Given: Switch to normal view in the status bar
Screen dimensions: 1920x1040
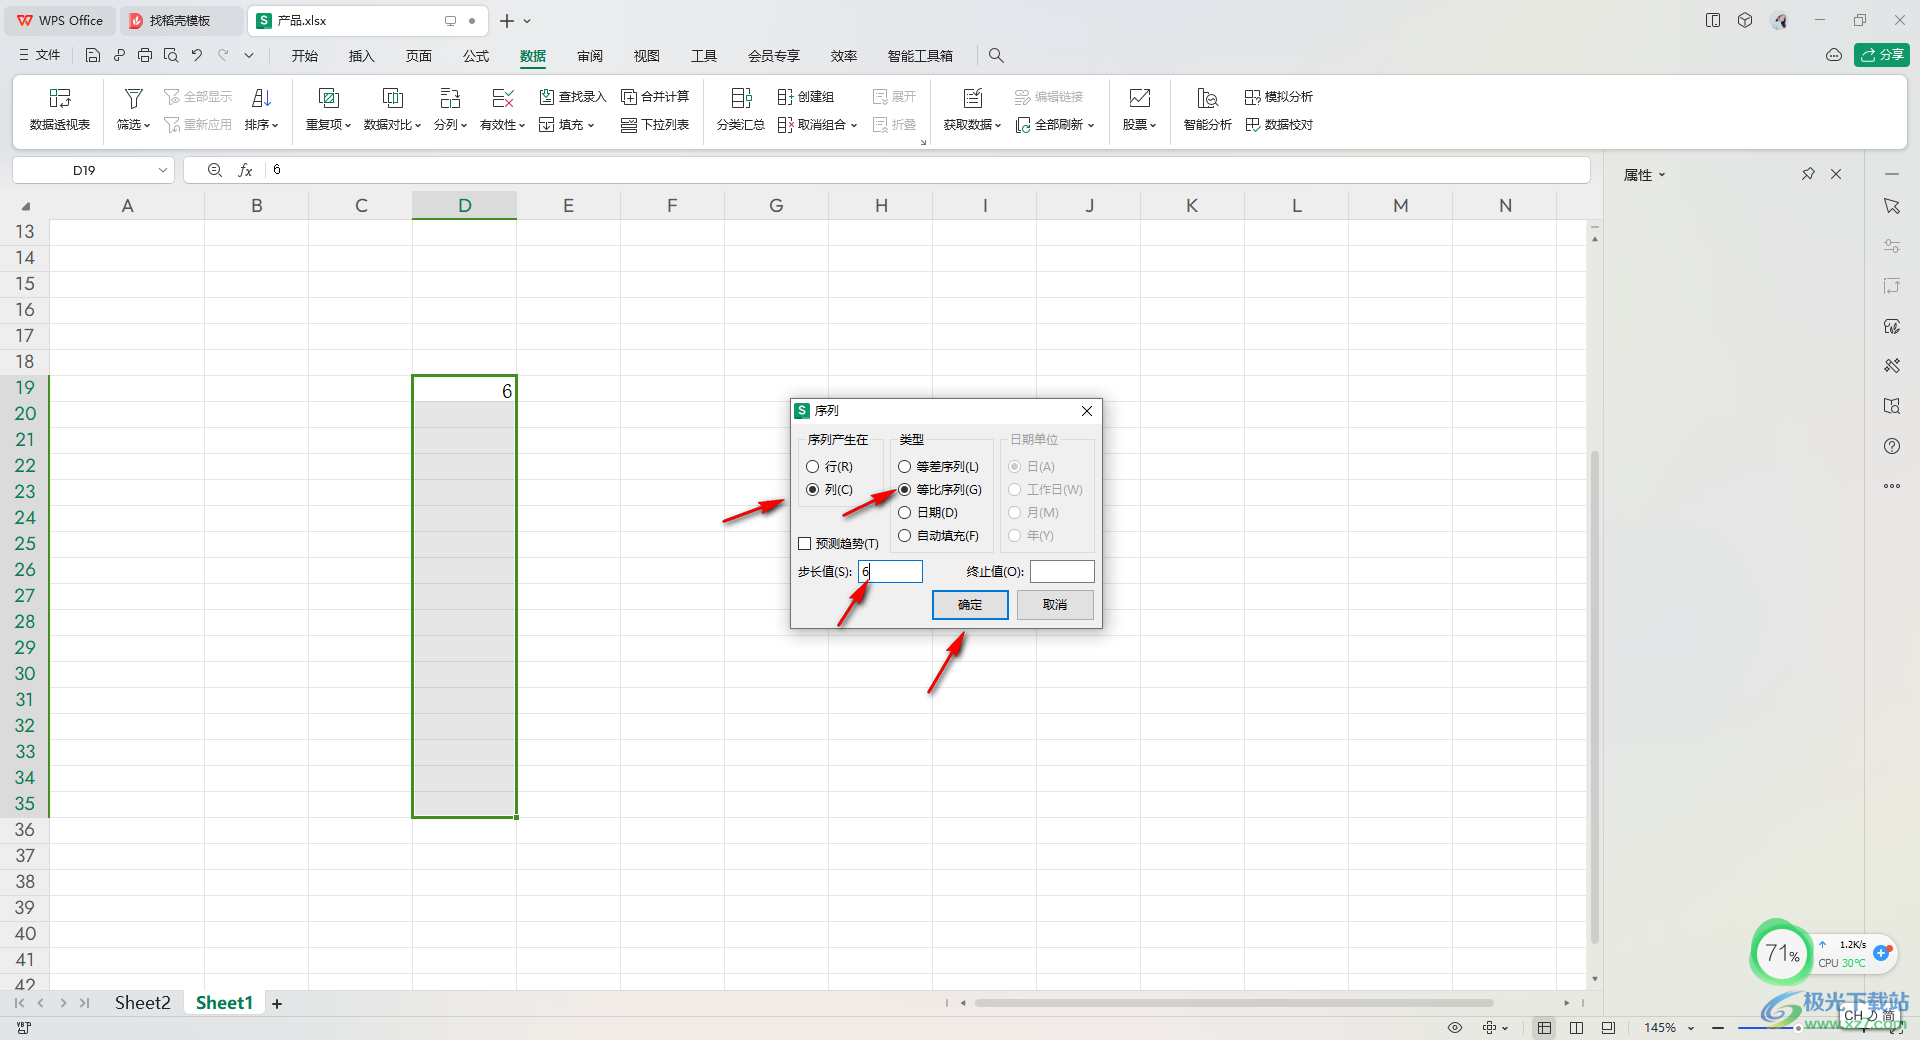Looking at the screenshot, I should (1545, 1028).
